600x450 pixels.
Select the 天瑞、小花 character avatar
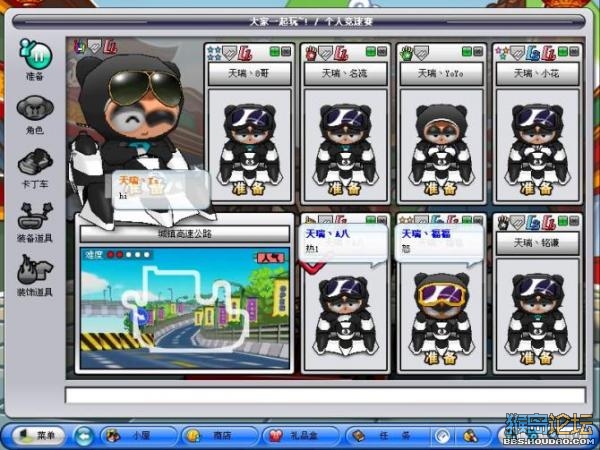coord(537,145)
